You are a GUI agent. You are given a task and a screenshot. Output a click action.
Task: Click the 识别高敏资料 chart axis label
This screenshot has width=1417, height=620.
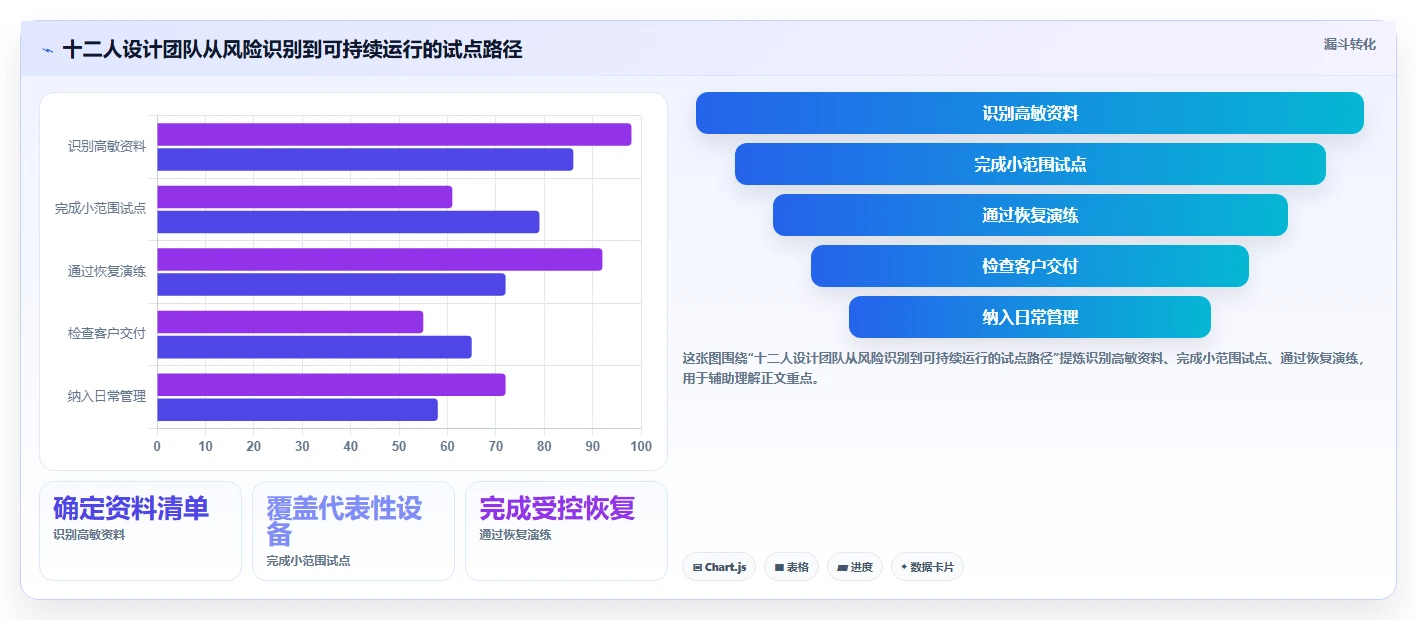pos(107,146)
